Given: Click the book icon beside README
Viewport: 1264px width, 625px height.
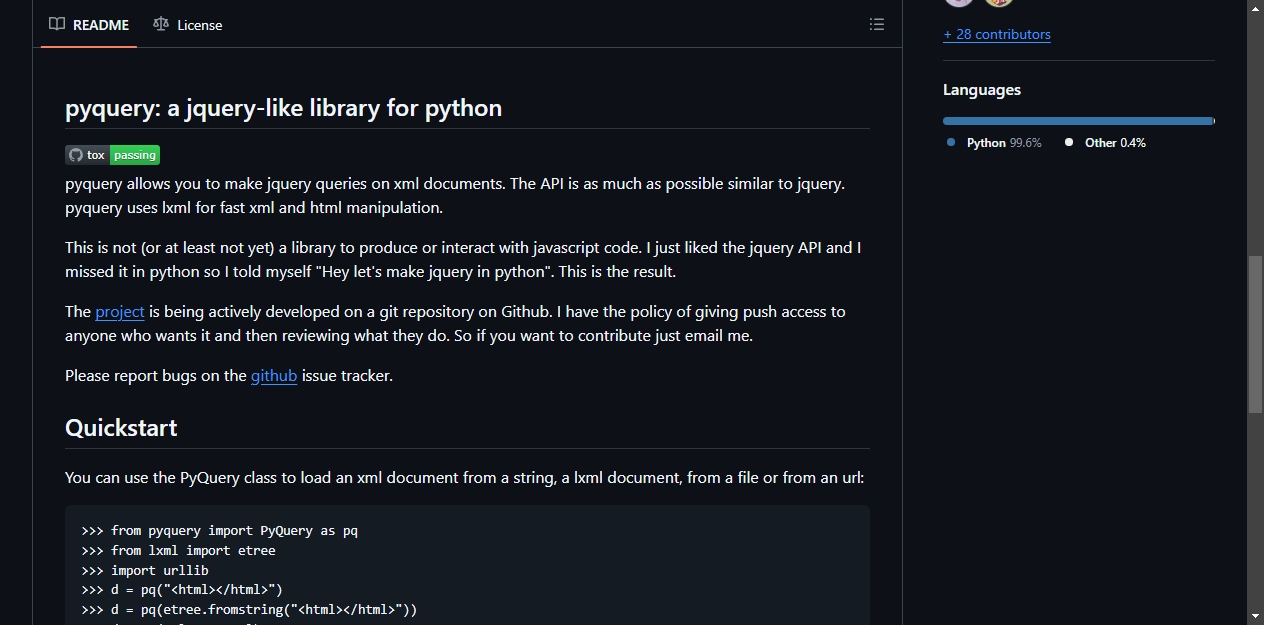Looking at the screenshot, I should coord(57,24).
